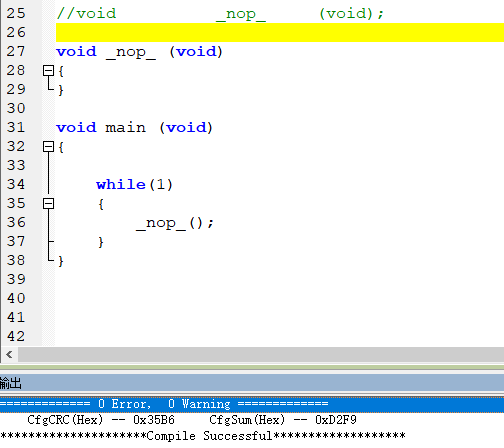Click the closing brace on line 38
This screenshot has height=448, width=504.
tap(61, 261)
